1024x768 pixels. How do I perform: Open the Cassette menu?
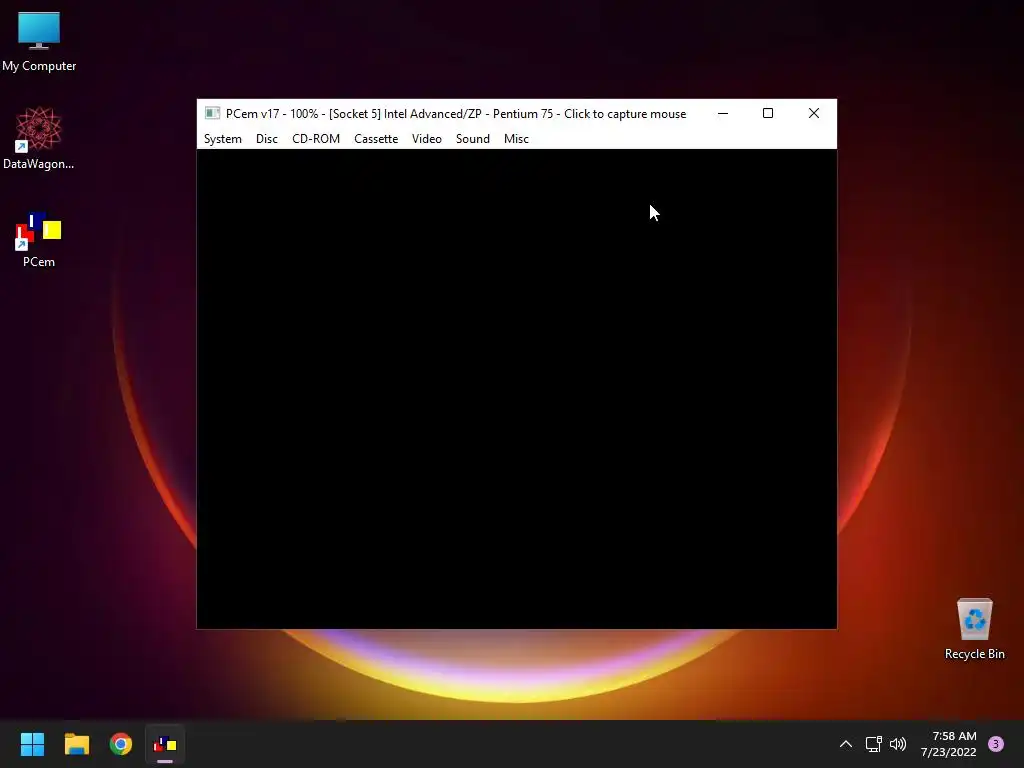(x=376, y=138)
